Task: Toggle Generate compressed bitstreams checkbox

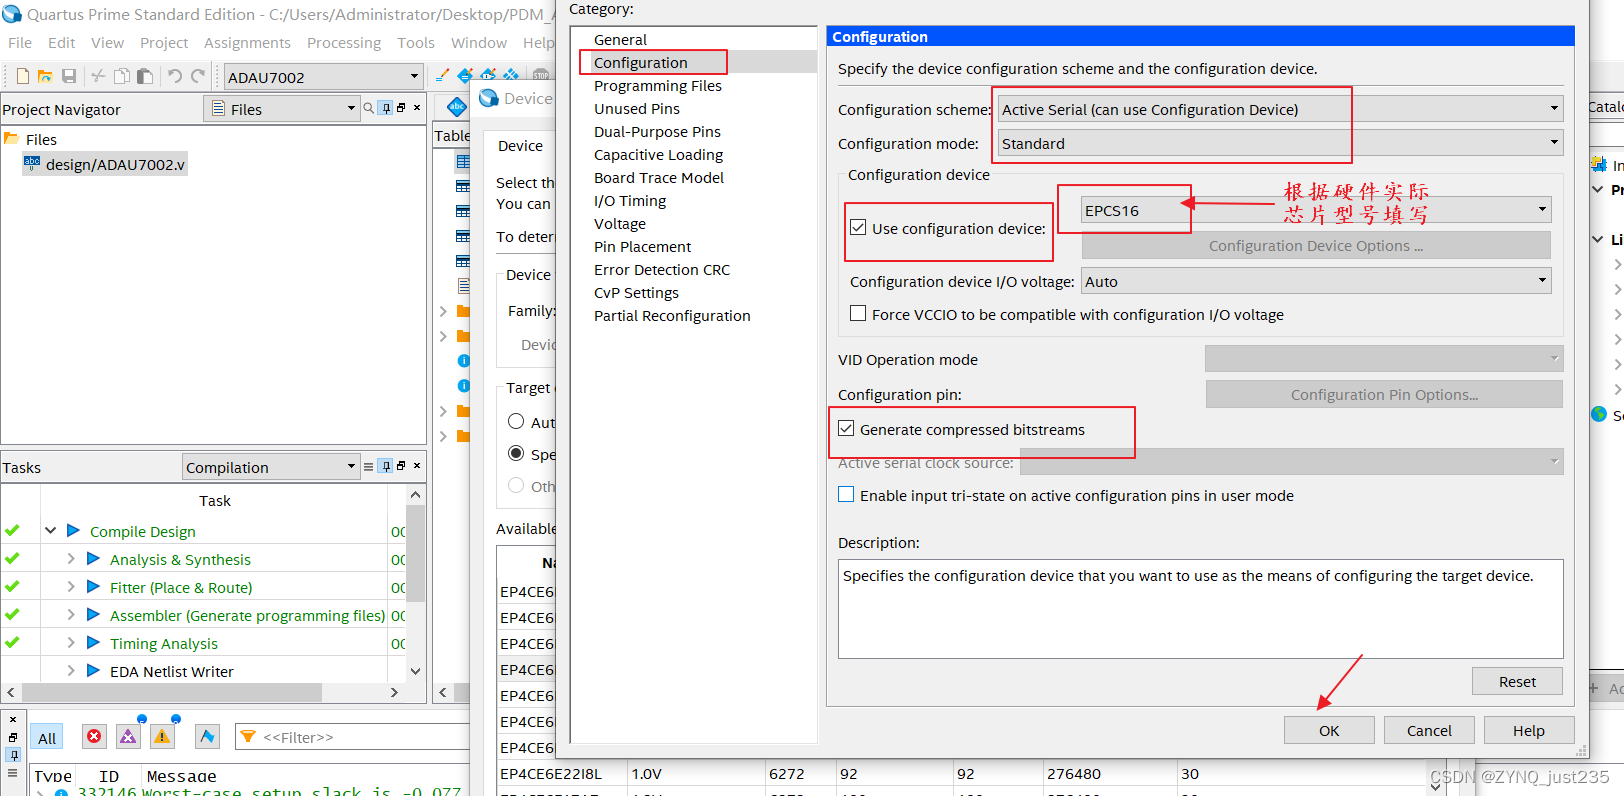Action: pos(846,428)
